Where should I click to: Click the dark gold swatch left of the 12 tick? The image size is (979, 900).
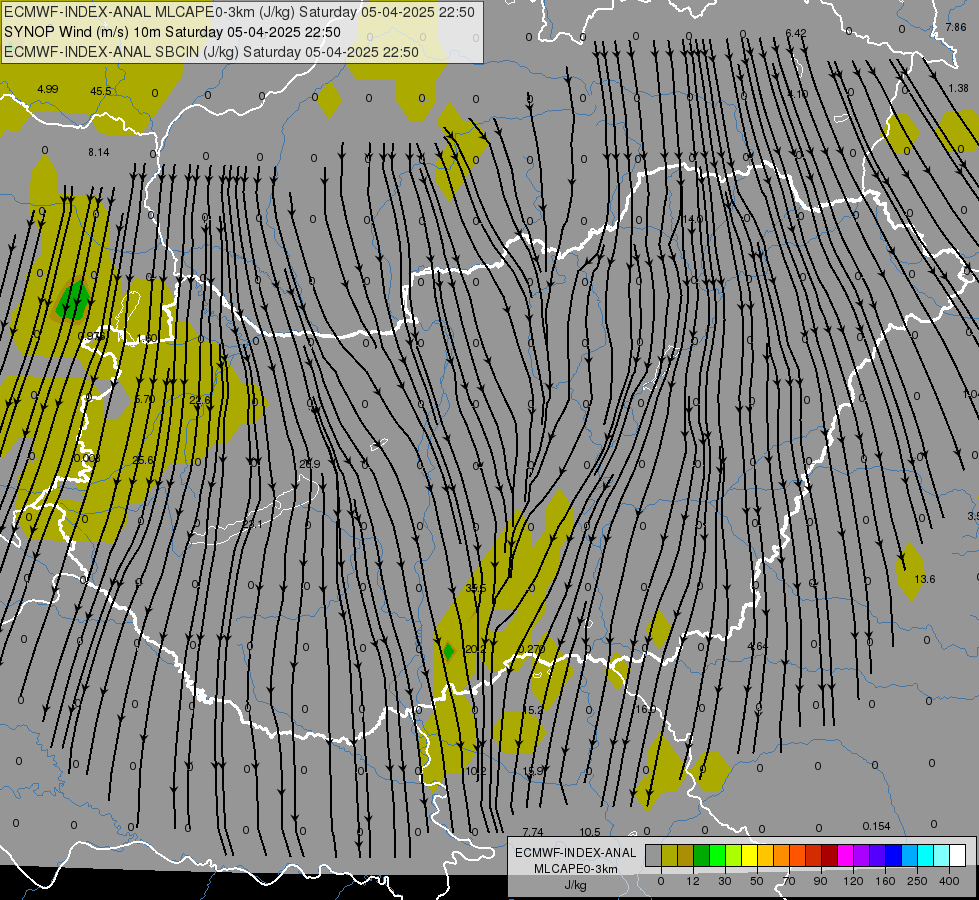point(686,856)
